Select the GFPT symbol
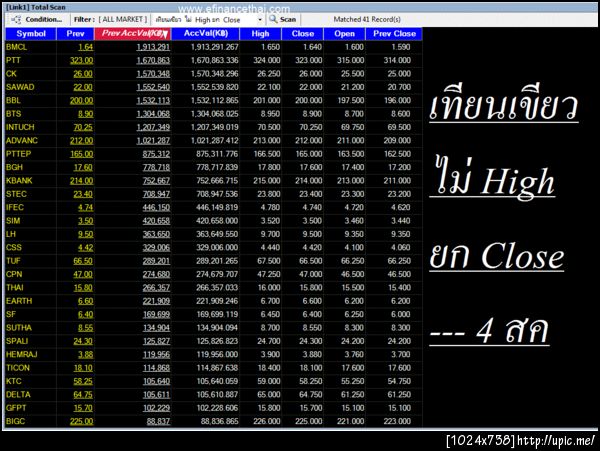The image size is (600, 451). tap(16, 409)
